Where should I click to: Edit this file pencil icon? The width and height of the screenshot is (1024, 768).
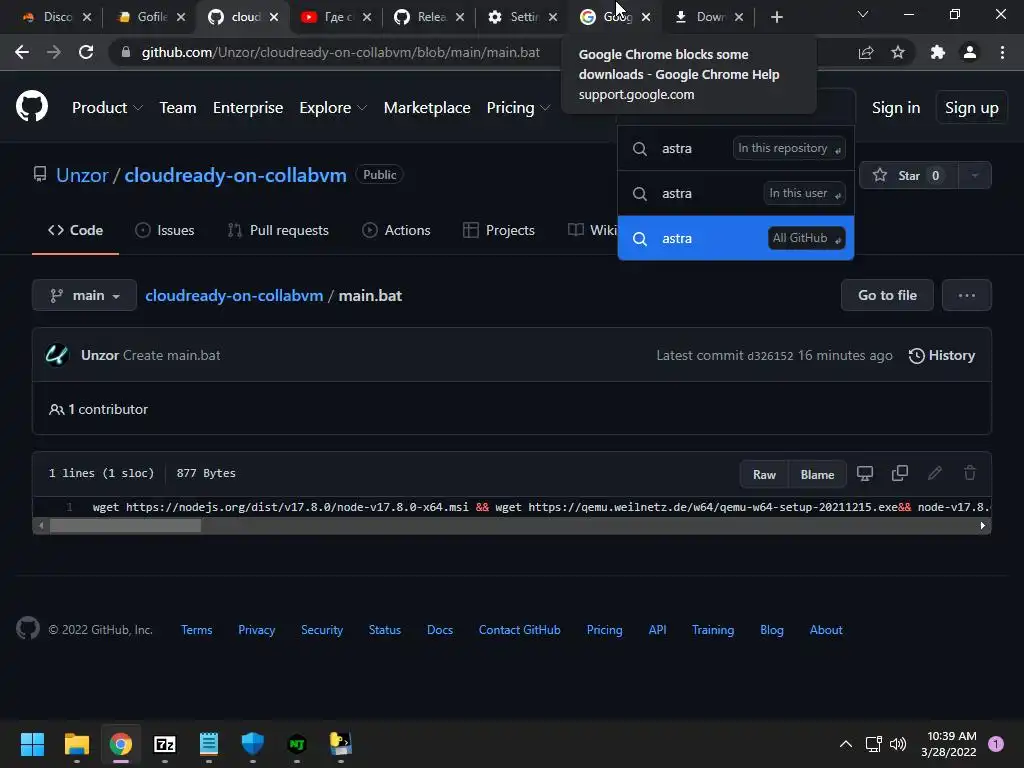point(935,473)
